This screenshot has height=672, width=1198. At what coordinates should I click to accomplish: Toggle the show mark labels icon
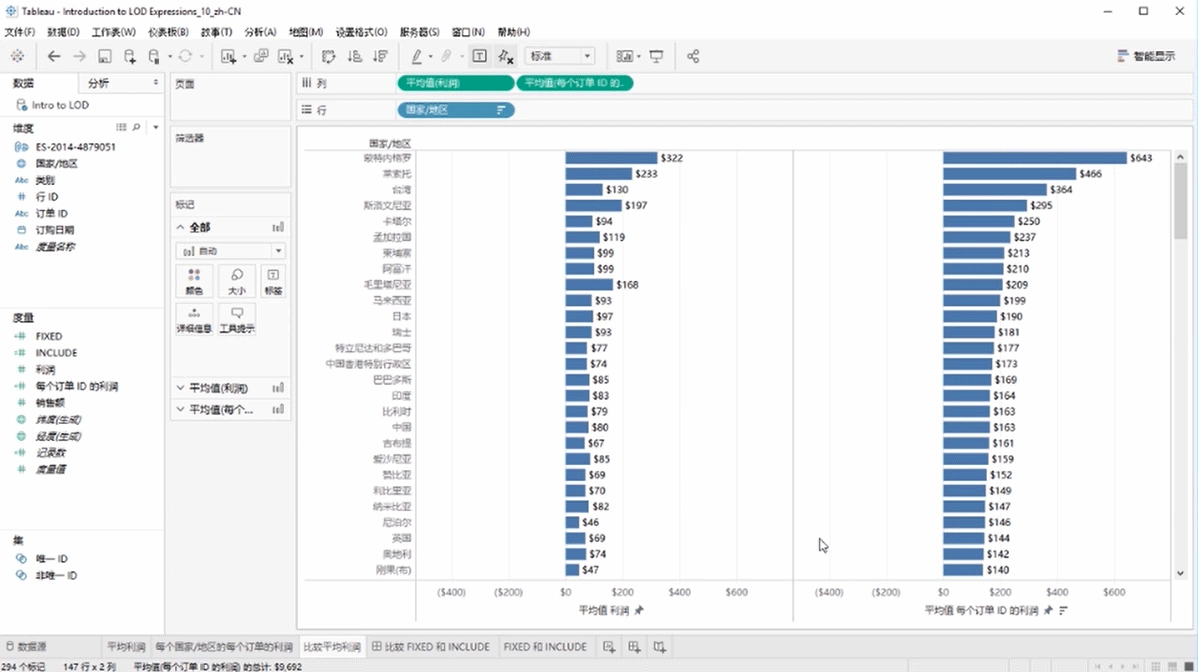(x=479, y=57)
